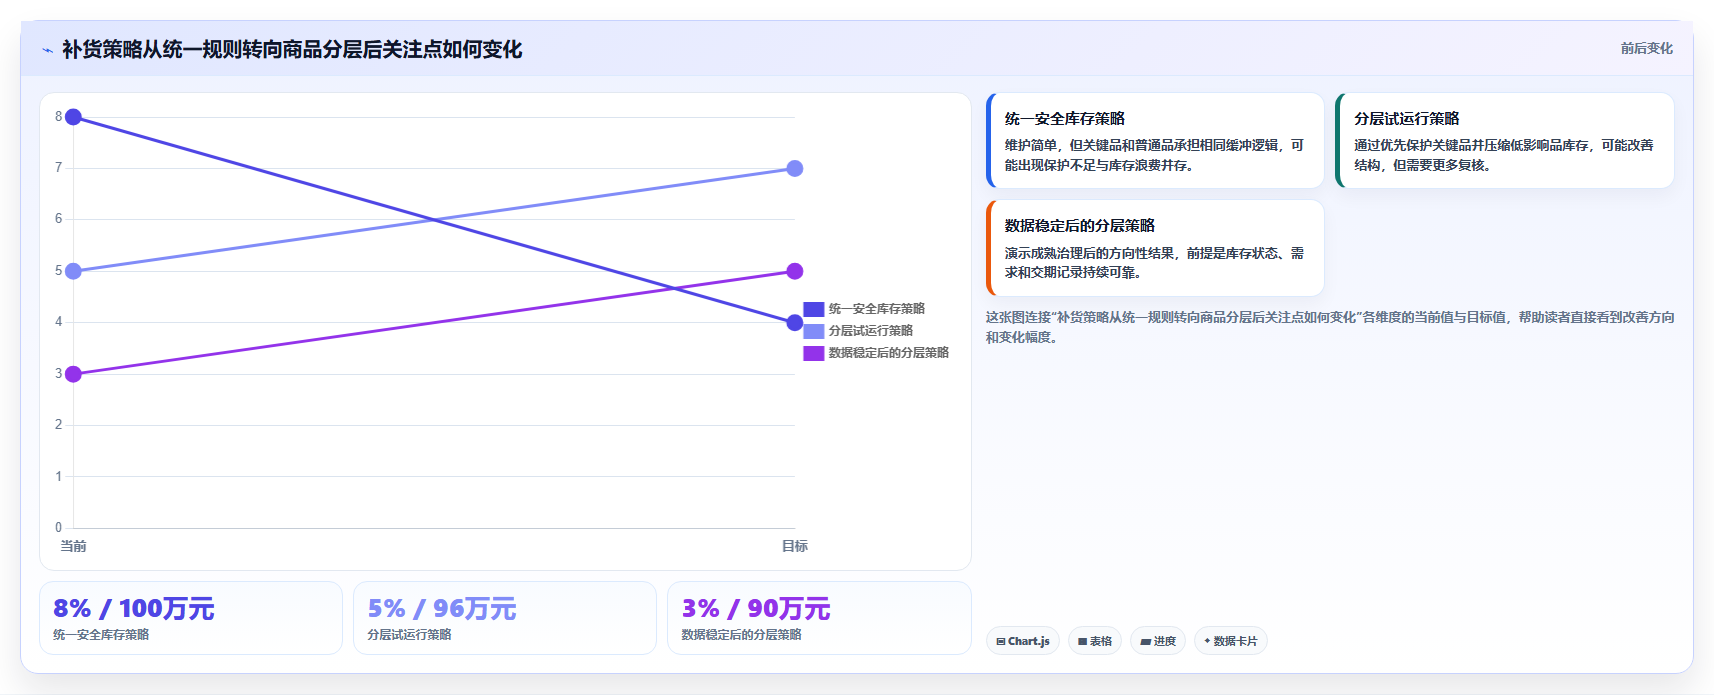Click the chart title 补货策略从统一规则转向商品分层后关注点如何变化
The height and width of the screenshot is (695, 1714).
(x=292, y=50)
